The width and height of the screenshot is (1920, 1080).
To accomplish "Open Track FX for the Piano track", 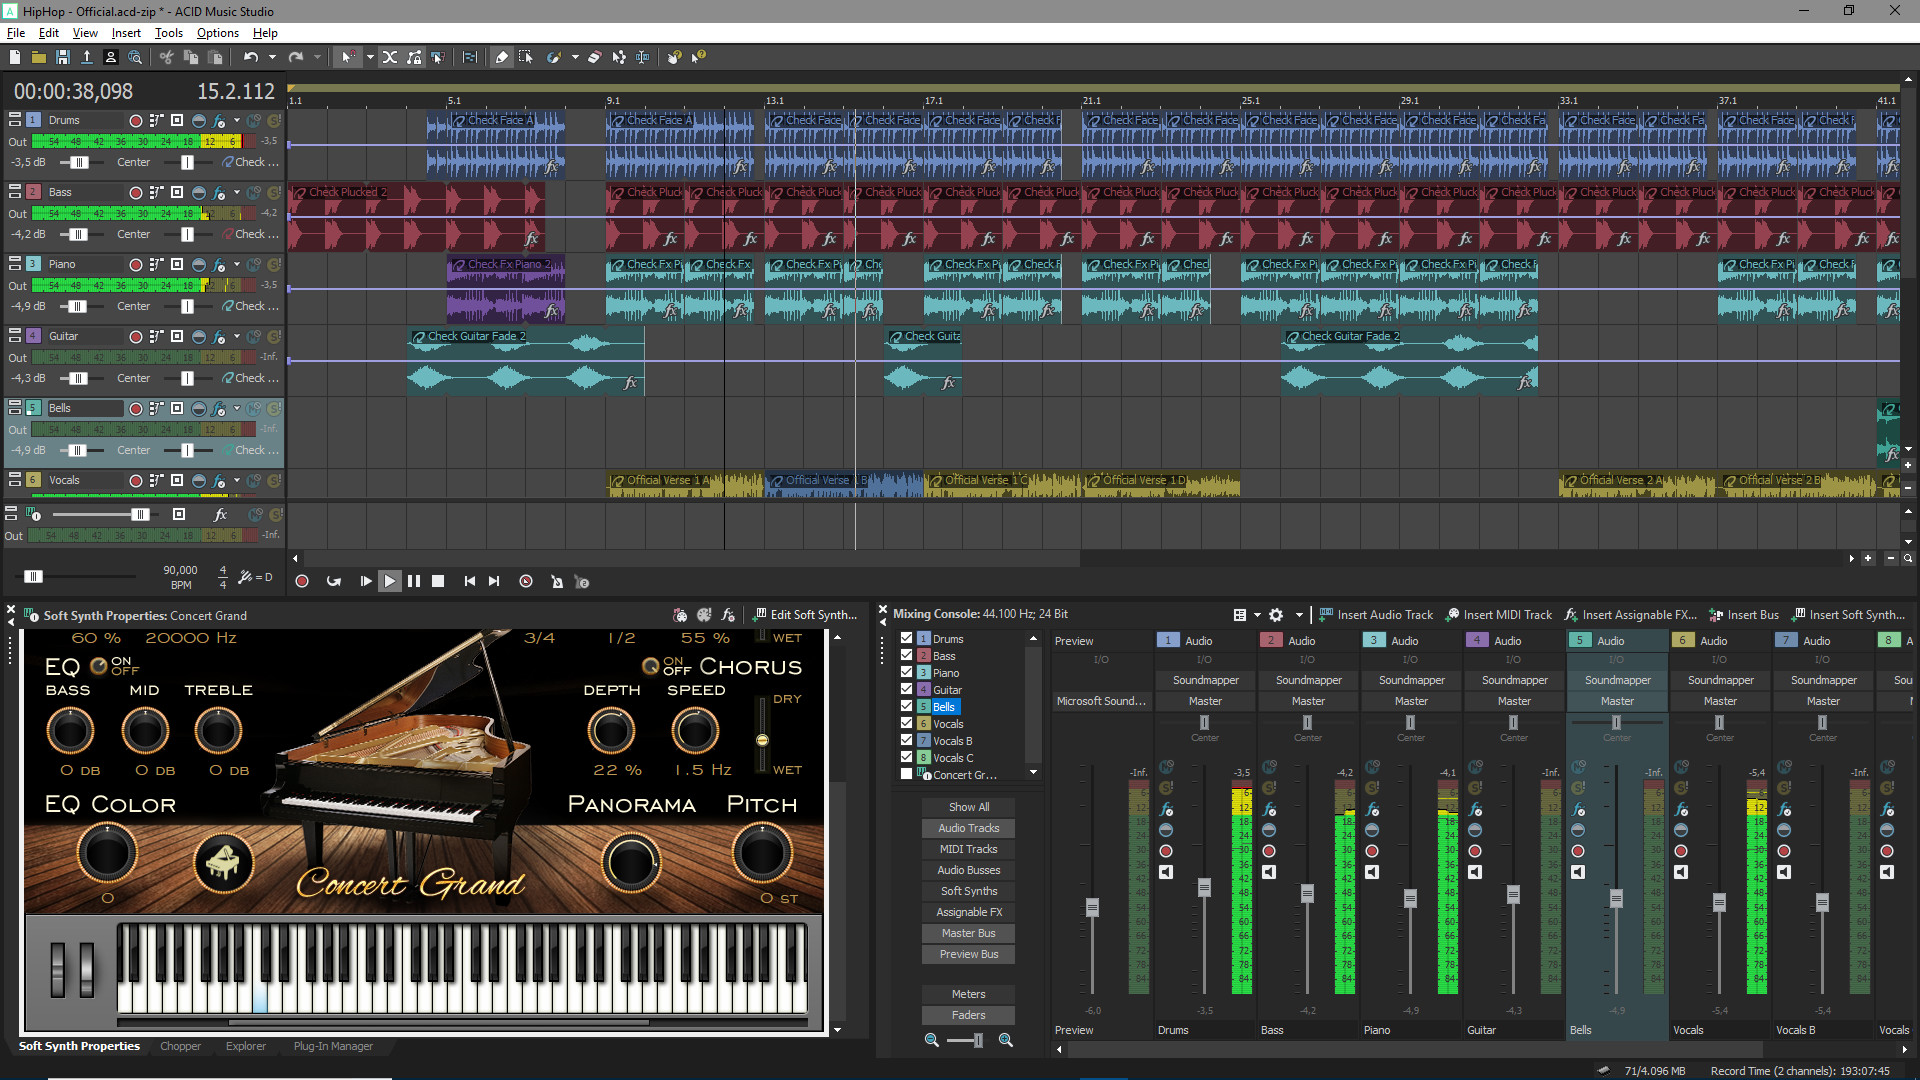I will click(219, 264).
